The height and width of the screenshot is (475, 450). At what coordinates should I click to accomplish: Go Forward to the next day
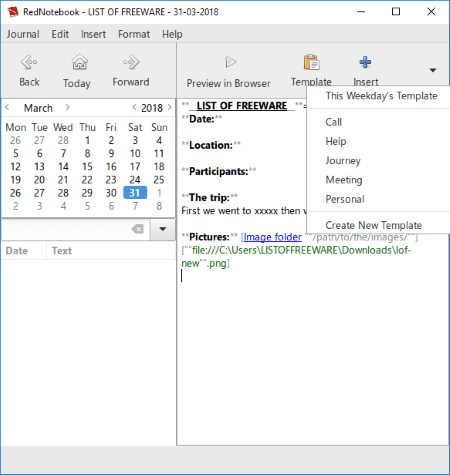coord(131,71)
